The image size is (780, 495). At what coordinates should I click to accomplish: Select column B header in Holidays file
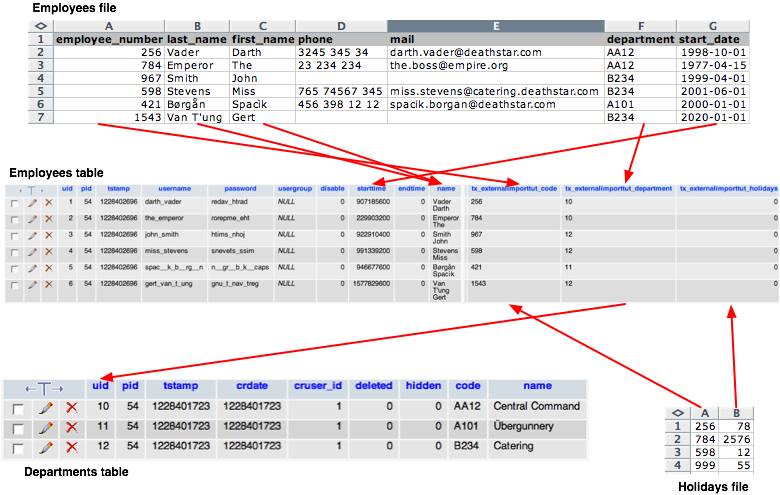(734, 411)
